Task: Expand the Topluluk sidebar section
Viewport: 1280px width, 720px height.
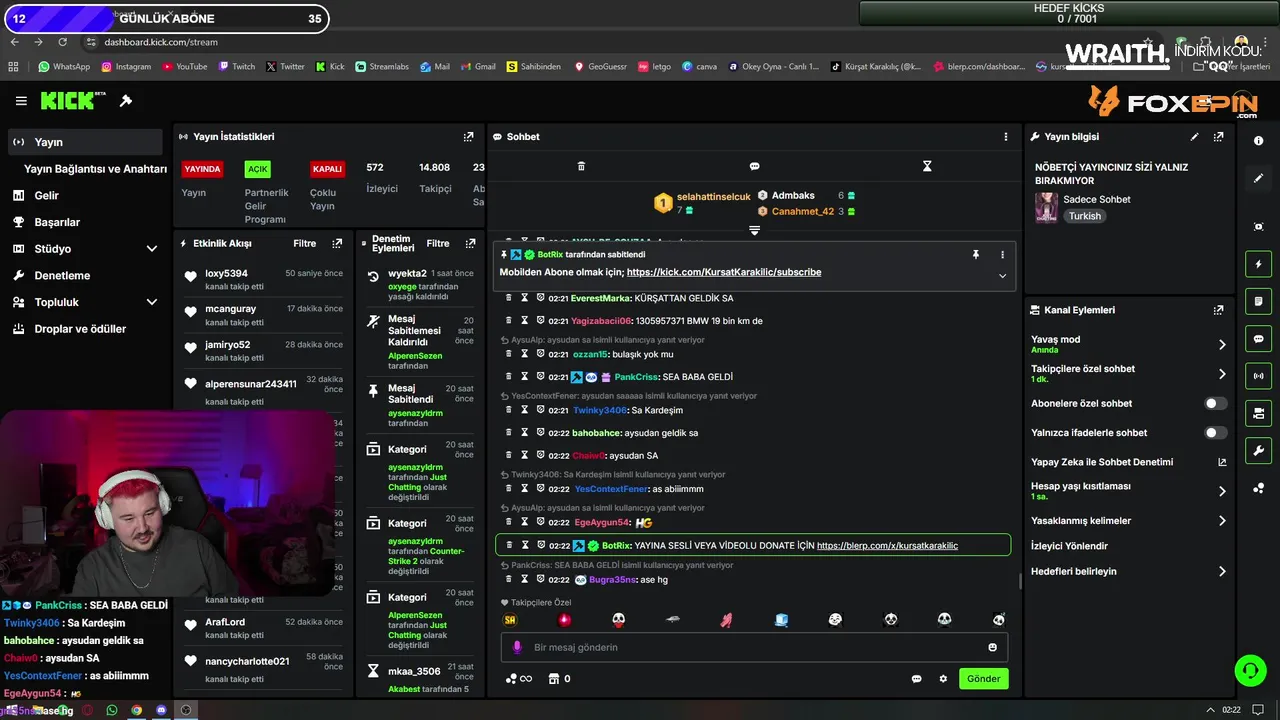Action: click(x=152, y=302)
